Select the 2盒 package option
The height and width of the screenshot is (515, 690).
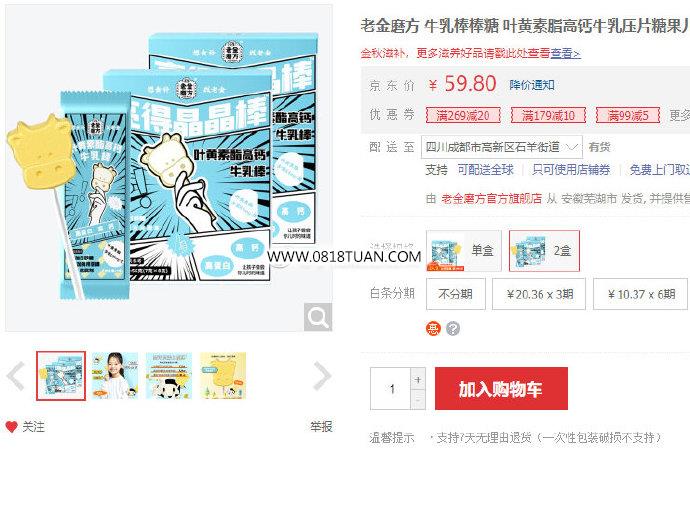point(544,250)
